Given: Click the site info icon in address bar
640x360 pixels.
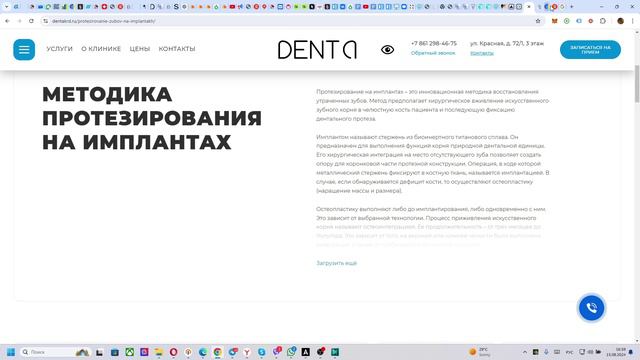Looking at the screenshot, I should click(x=45, y=21).
